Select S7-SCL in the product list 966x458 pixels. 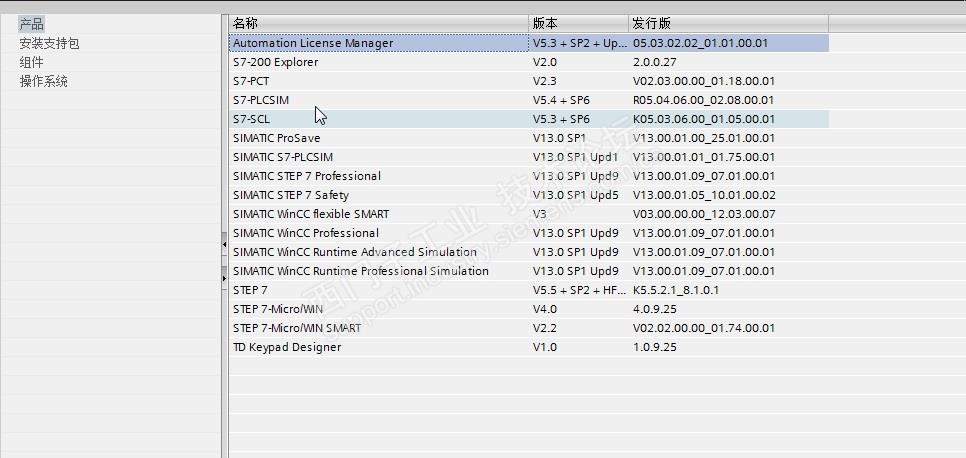[252, 119]
